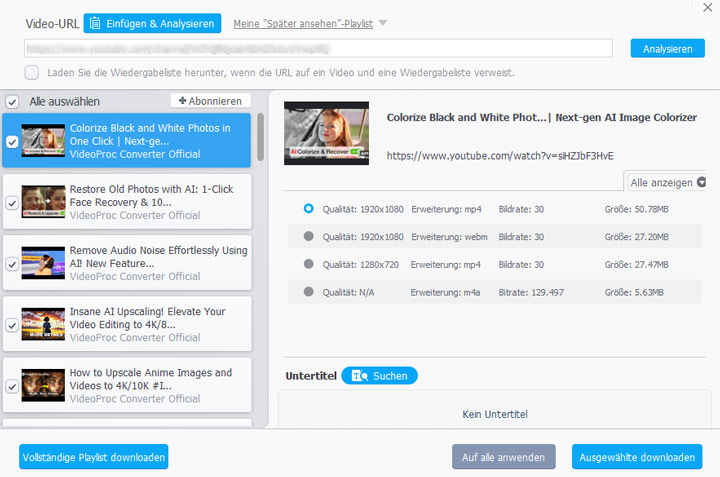The height and width of the screenshot is (477, 720).
Task: Click Ausgewählte downloaden button
Action: click(x=637, y=457)
